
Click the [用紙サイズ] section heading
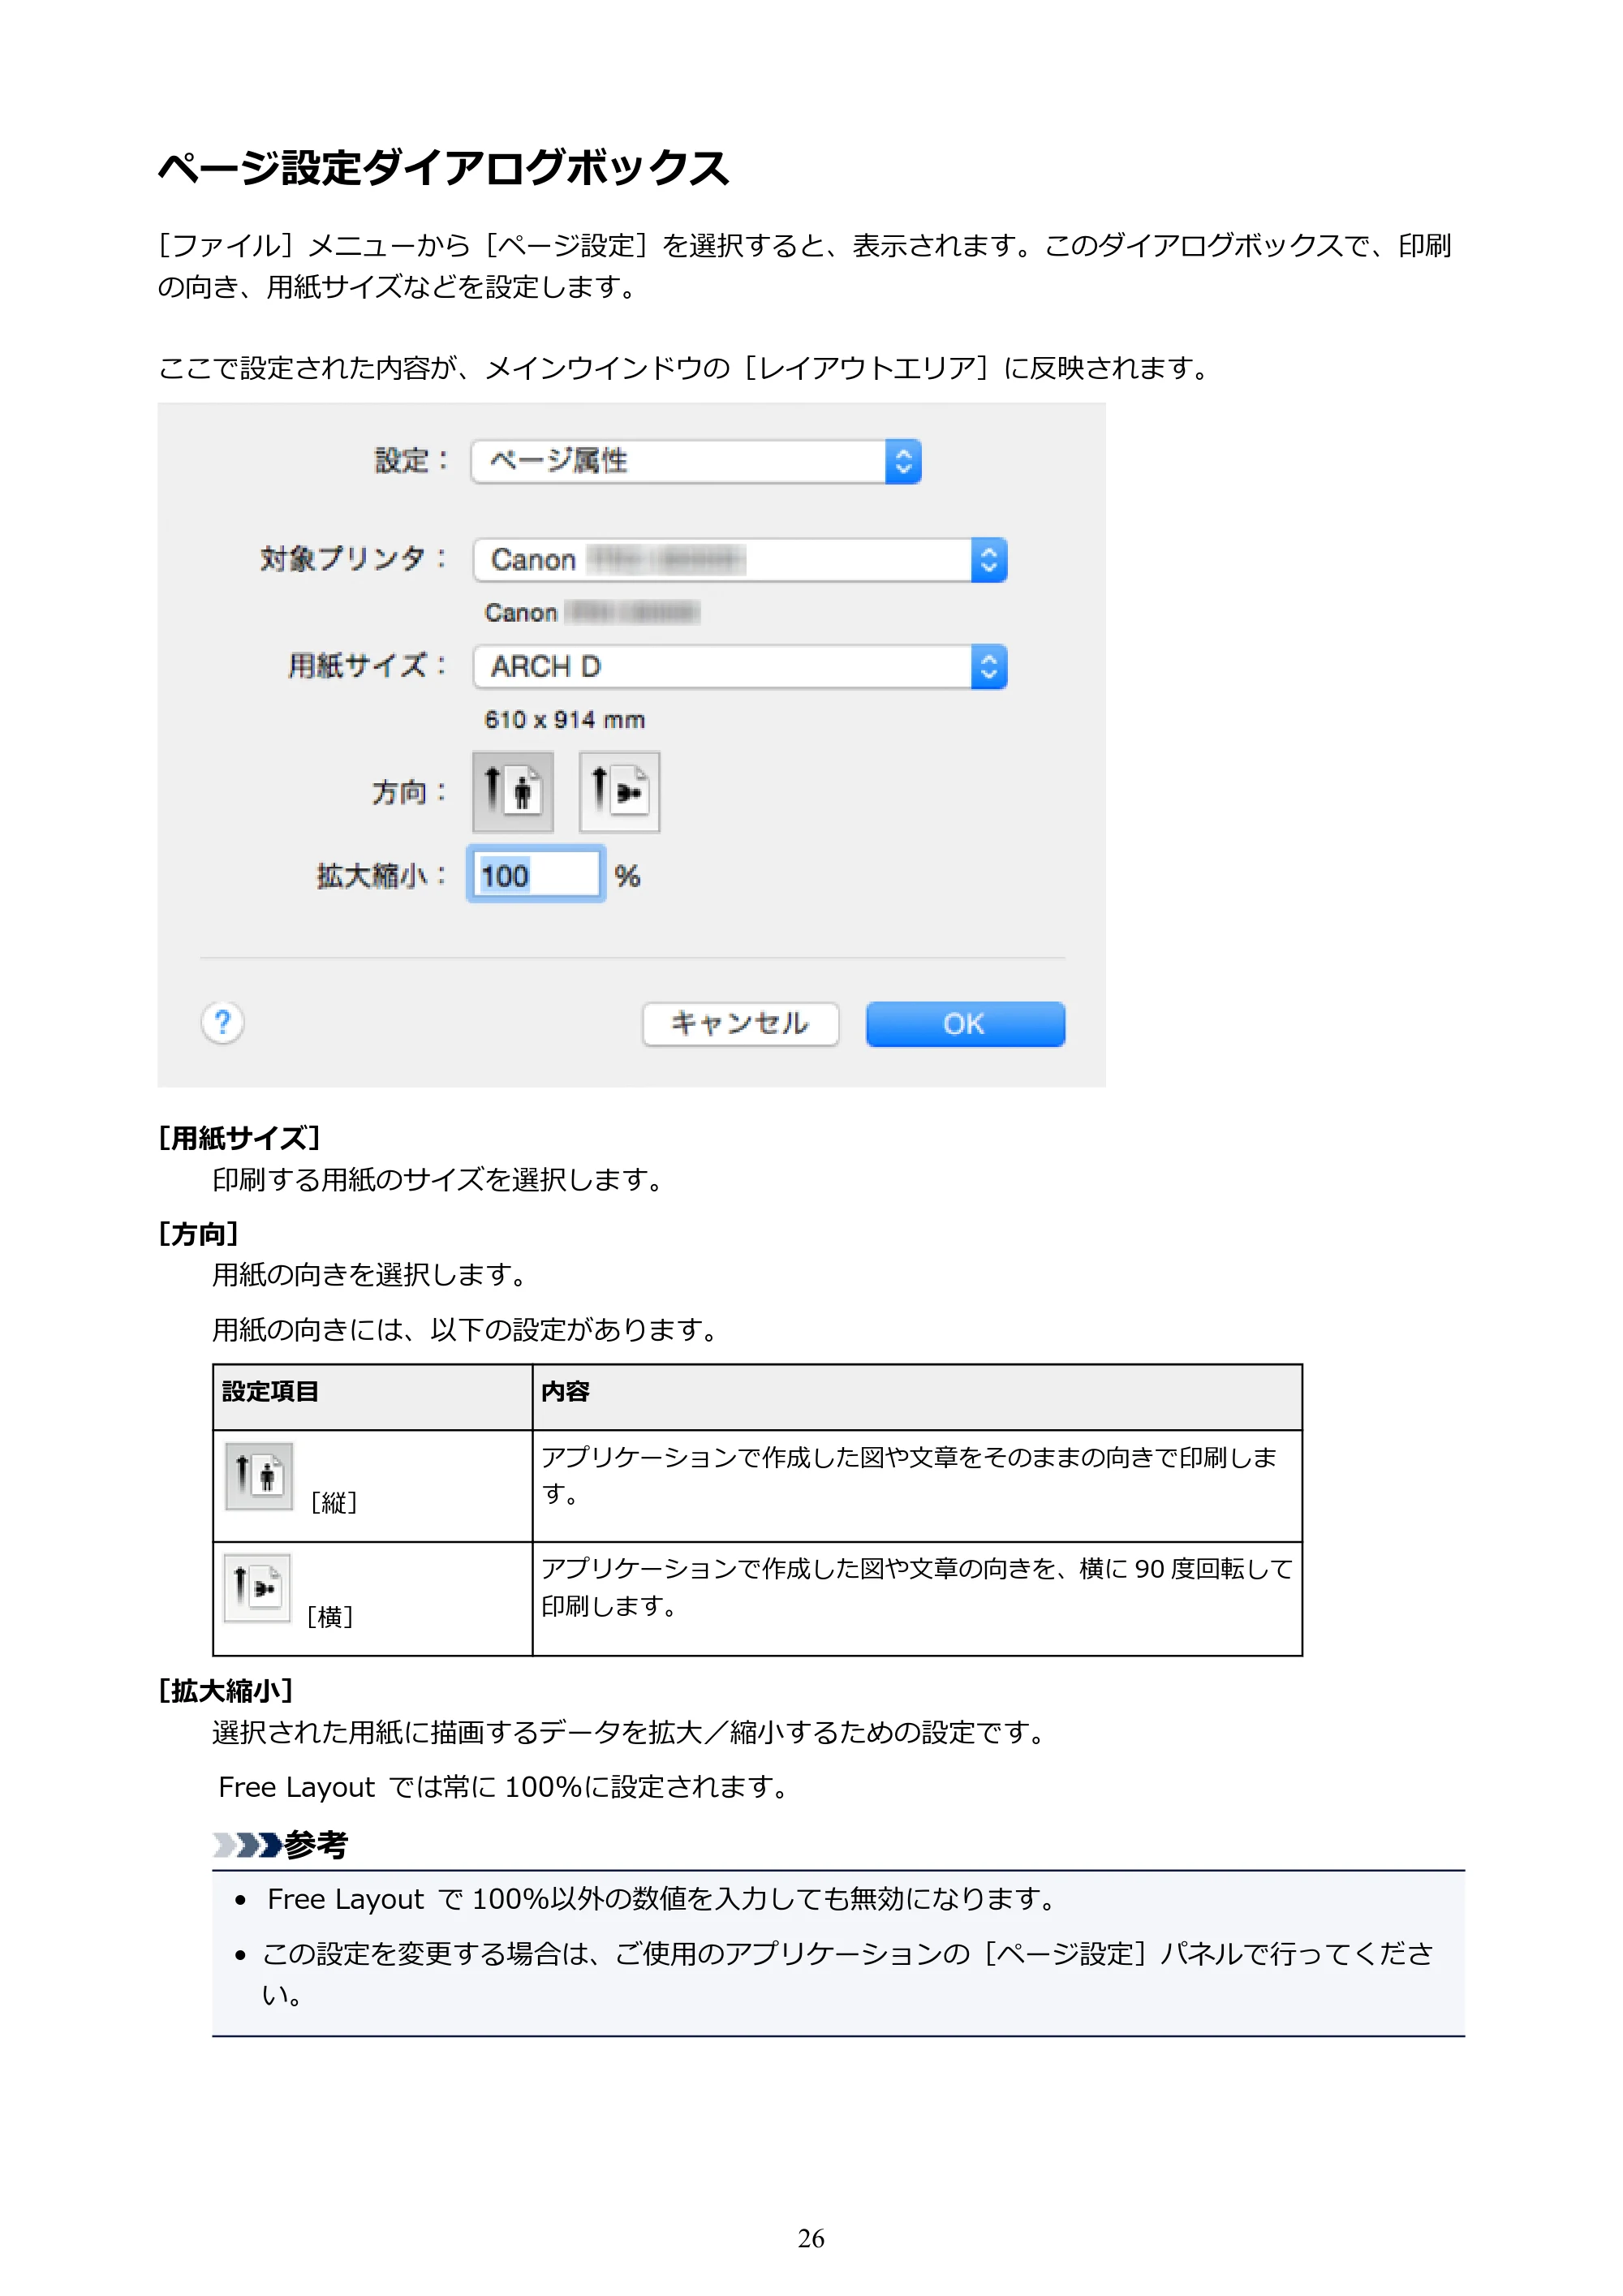click(239, 1138)
